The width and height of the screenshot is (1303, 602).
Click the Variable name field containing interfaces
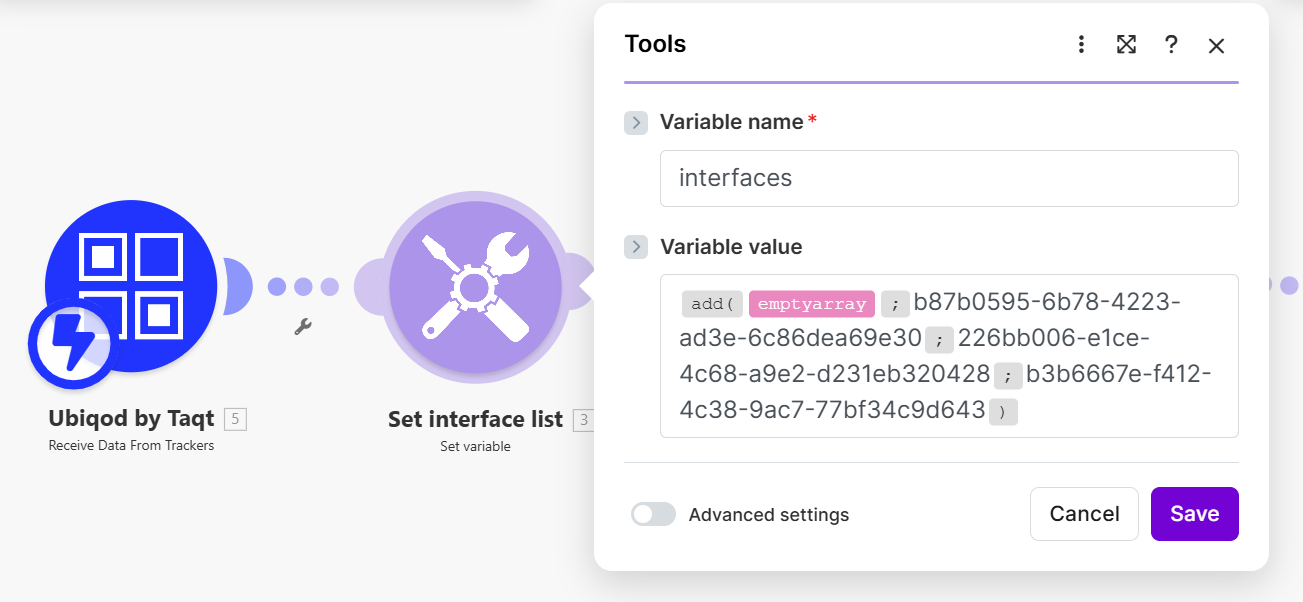pos(948,178)
